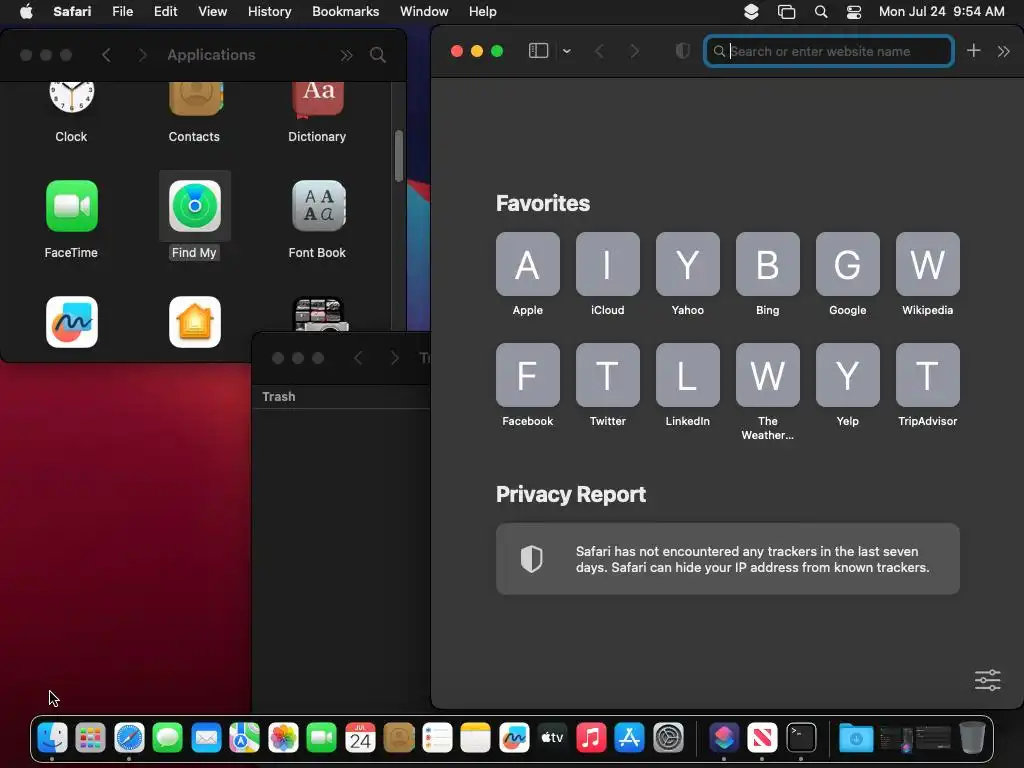Open LinkedIn favorite tile
1024x768 pixels.
tap(688, 375)
